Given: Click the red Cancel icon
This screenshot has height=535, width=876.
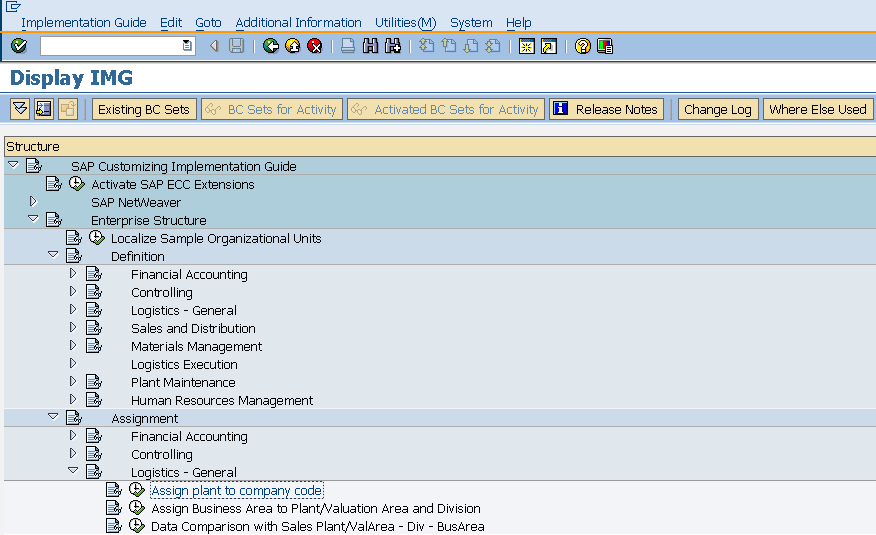Looking at the screenshot, I should (x=315, y=46).
